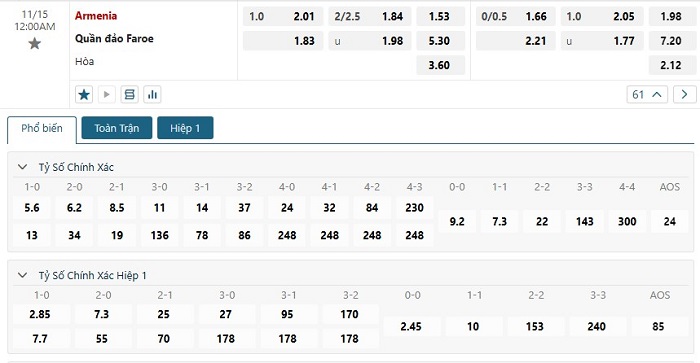This screenshot has width=700, height=363.
Task: Collapse Tỷ Số Chính Xác Hiệp 1 section
Action: (22, 275)
